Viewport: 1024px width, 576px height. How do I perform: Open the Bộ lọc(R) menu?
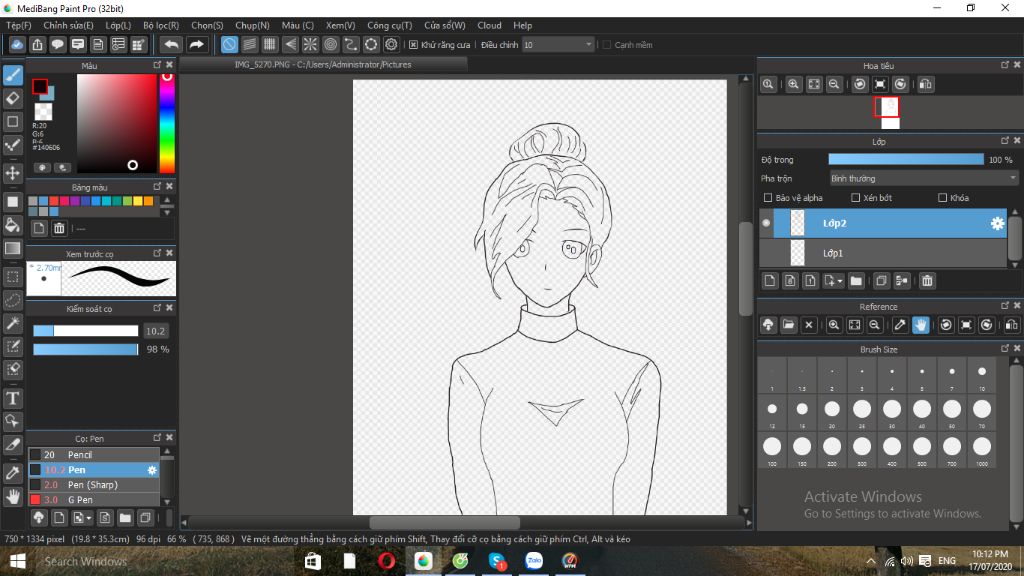[161, 25]
